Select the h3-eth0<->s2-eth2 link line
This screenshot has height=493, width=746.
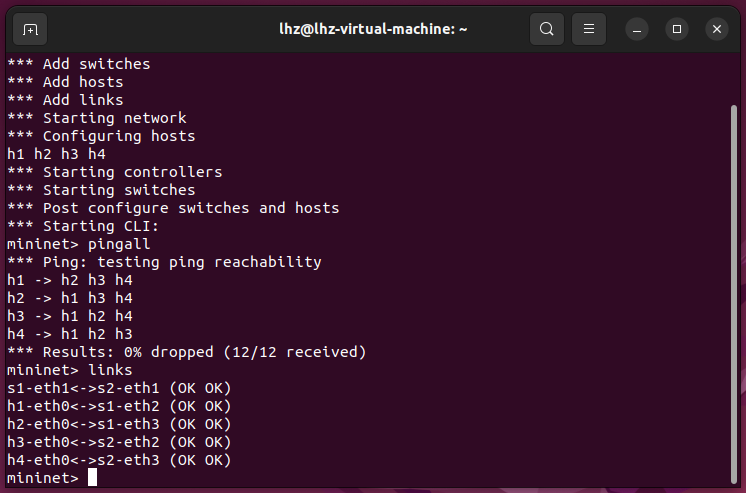119,442
